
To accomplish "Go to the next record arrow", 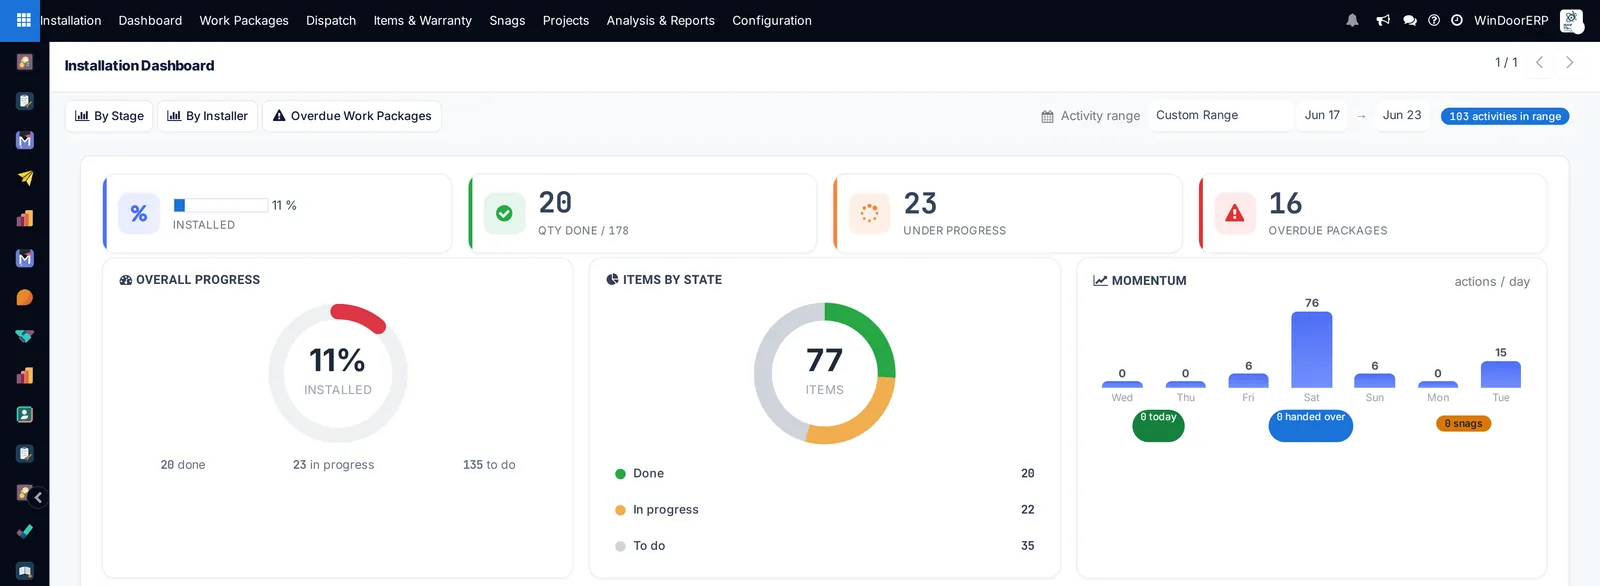I will tap(1570, 62).
